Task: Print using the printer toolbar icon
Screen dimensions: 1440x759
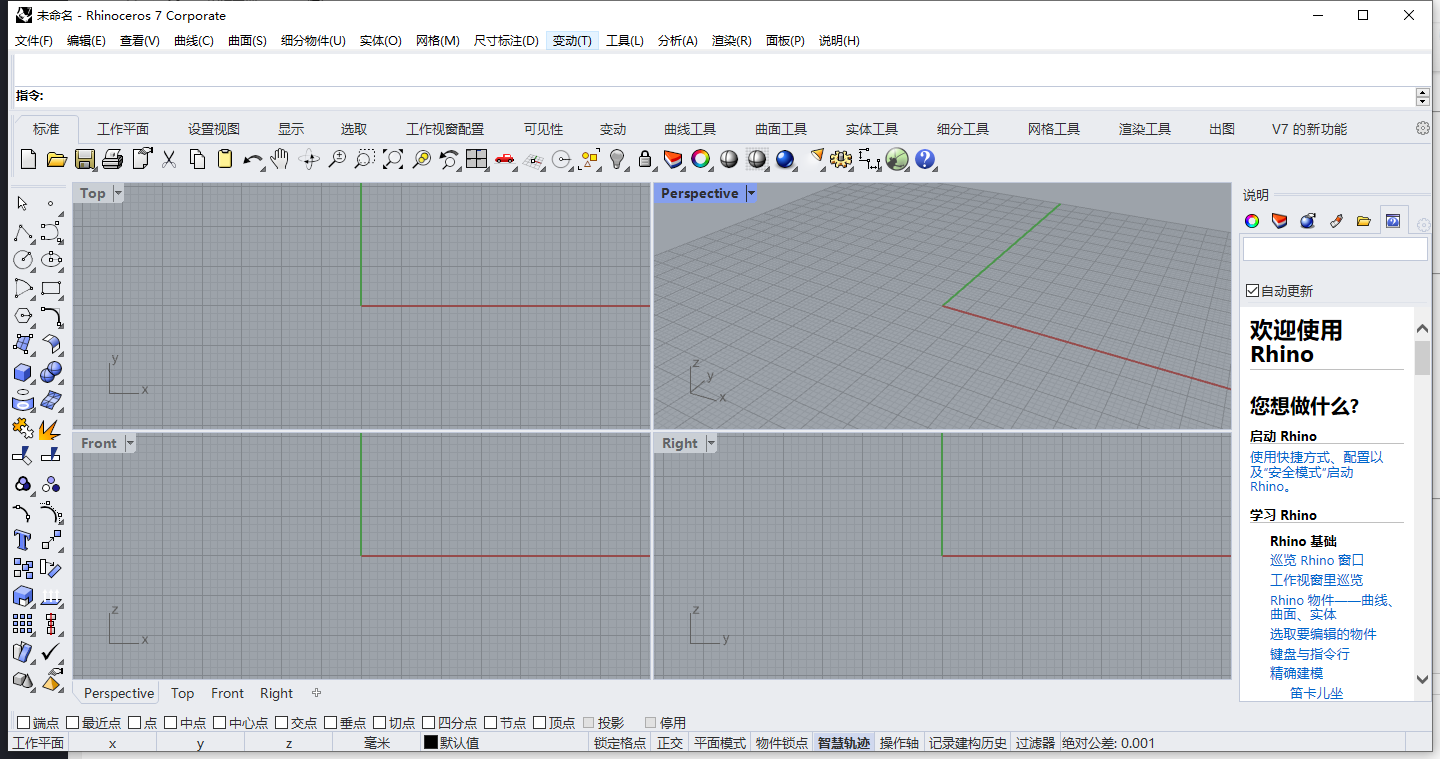Action: coord(113,159)
